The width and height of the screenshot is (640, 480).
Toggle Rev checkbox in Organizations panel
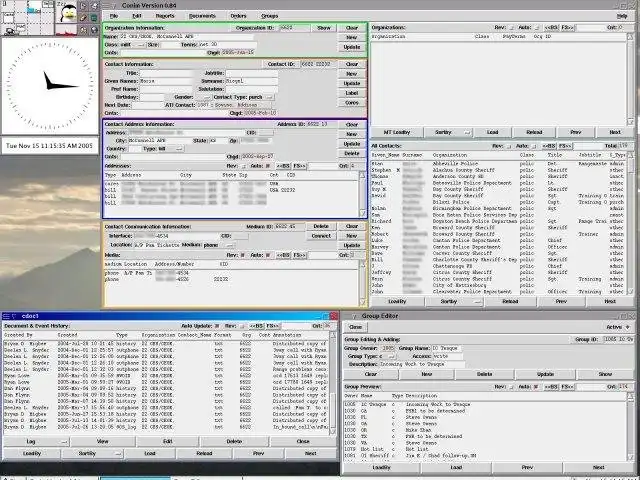point(511,27)
